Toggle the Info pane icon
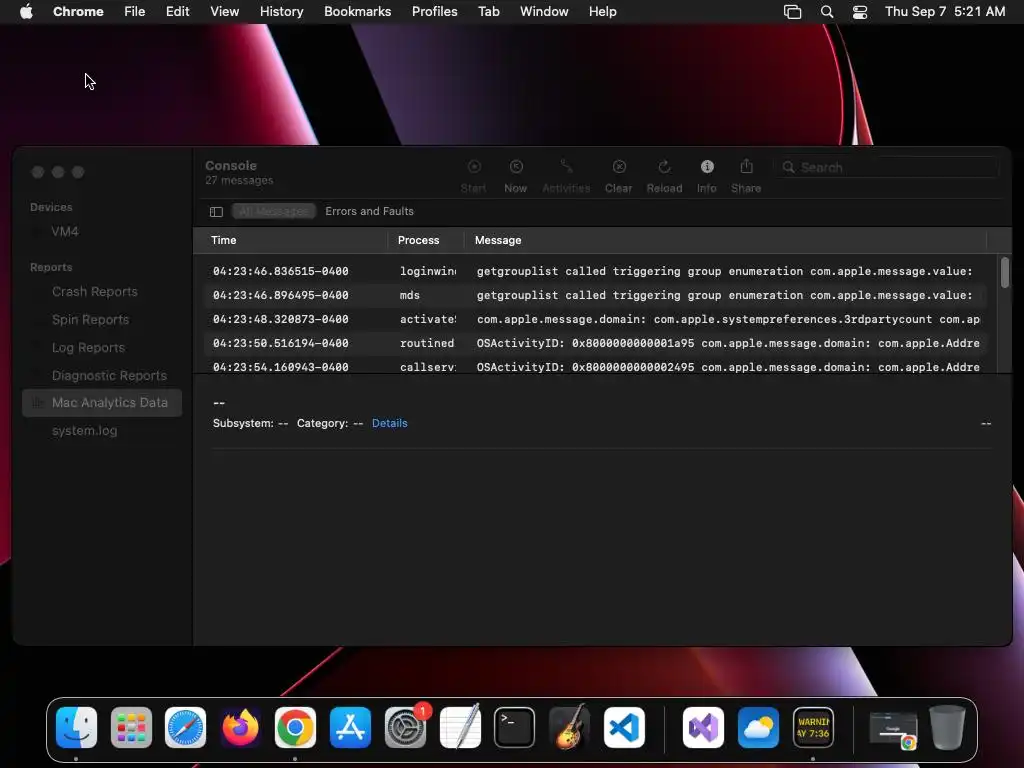 707,167
